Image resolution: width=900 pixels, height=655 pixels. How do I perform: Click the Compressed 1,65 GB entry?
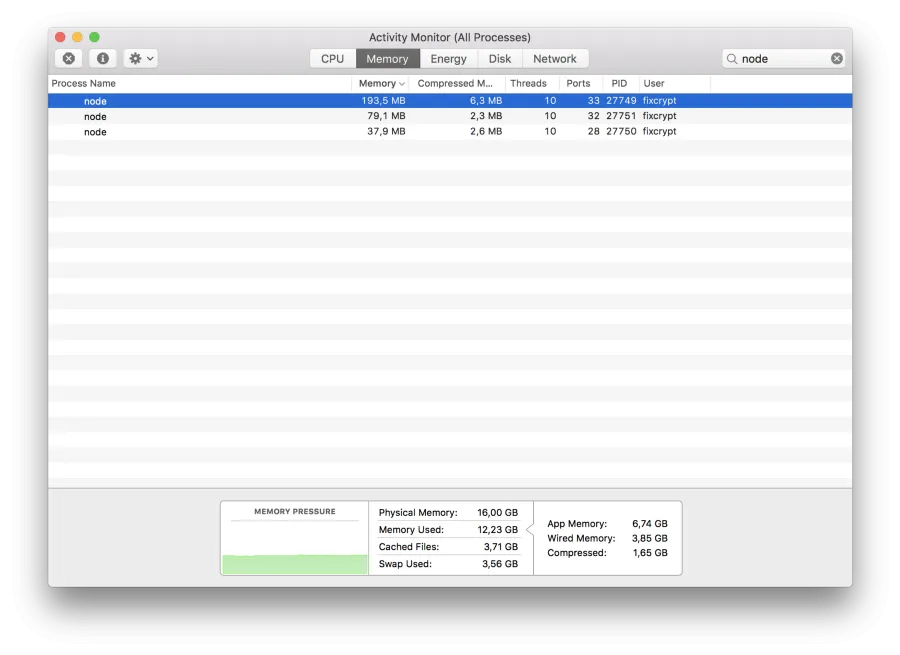coord(607,553)
